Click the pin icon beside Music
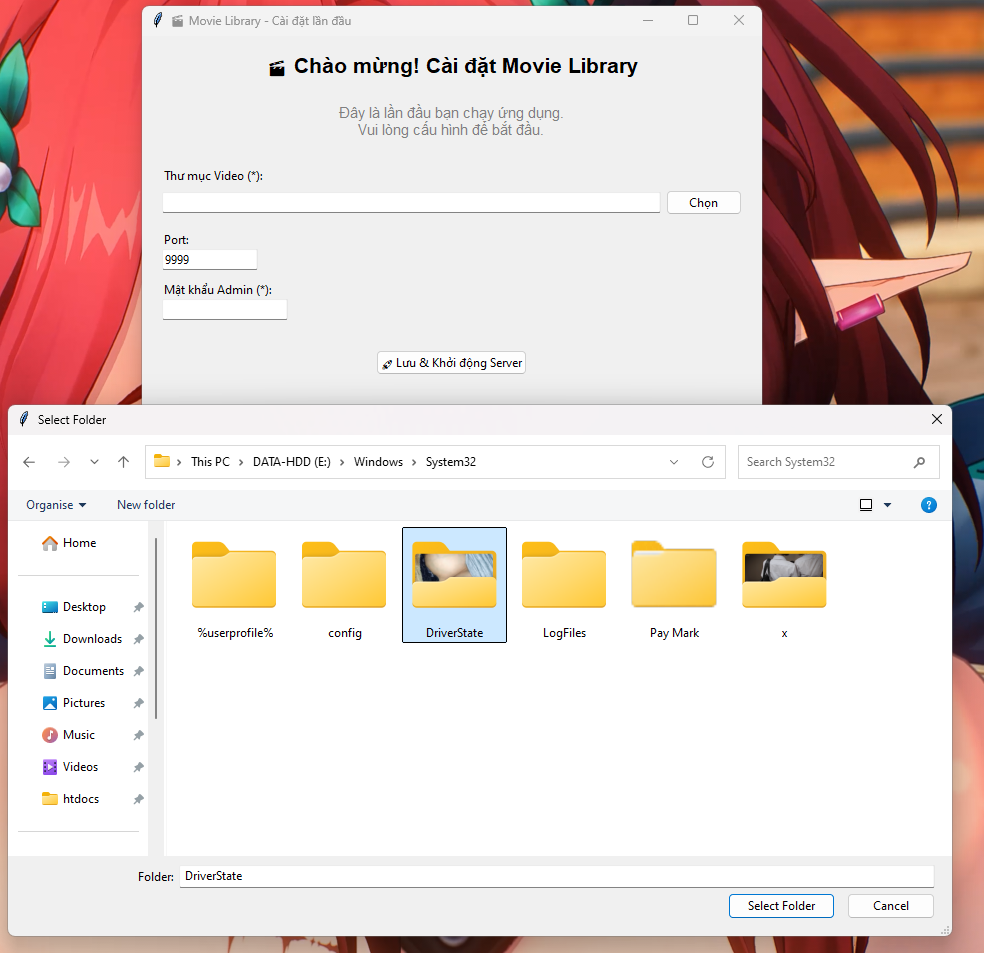The height and width of the screenshot is (953, 984). (139, 735)
